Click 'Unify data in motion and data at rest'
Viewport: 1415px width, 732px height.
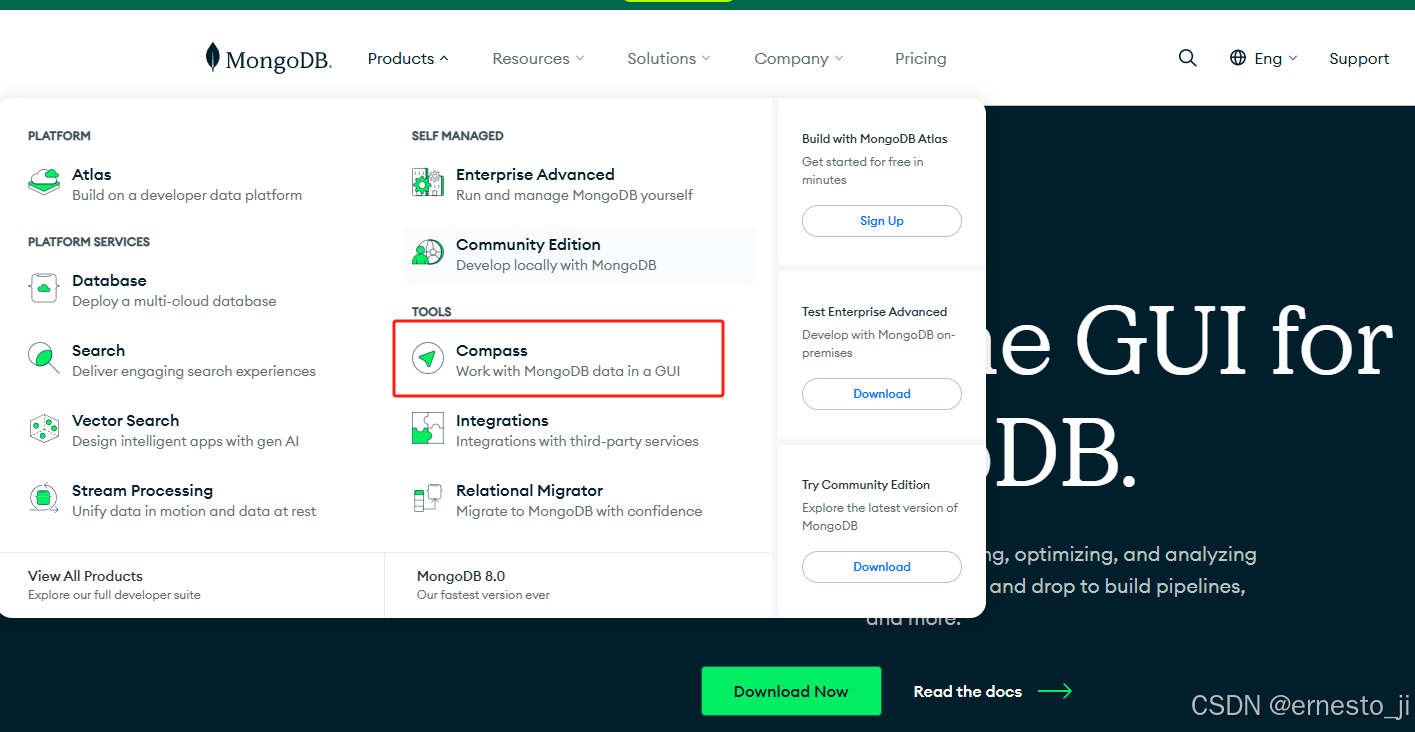click(x=194, y=511)
